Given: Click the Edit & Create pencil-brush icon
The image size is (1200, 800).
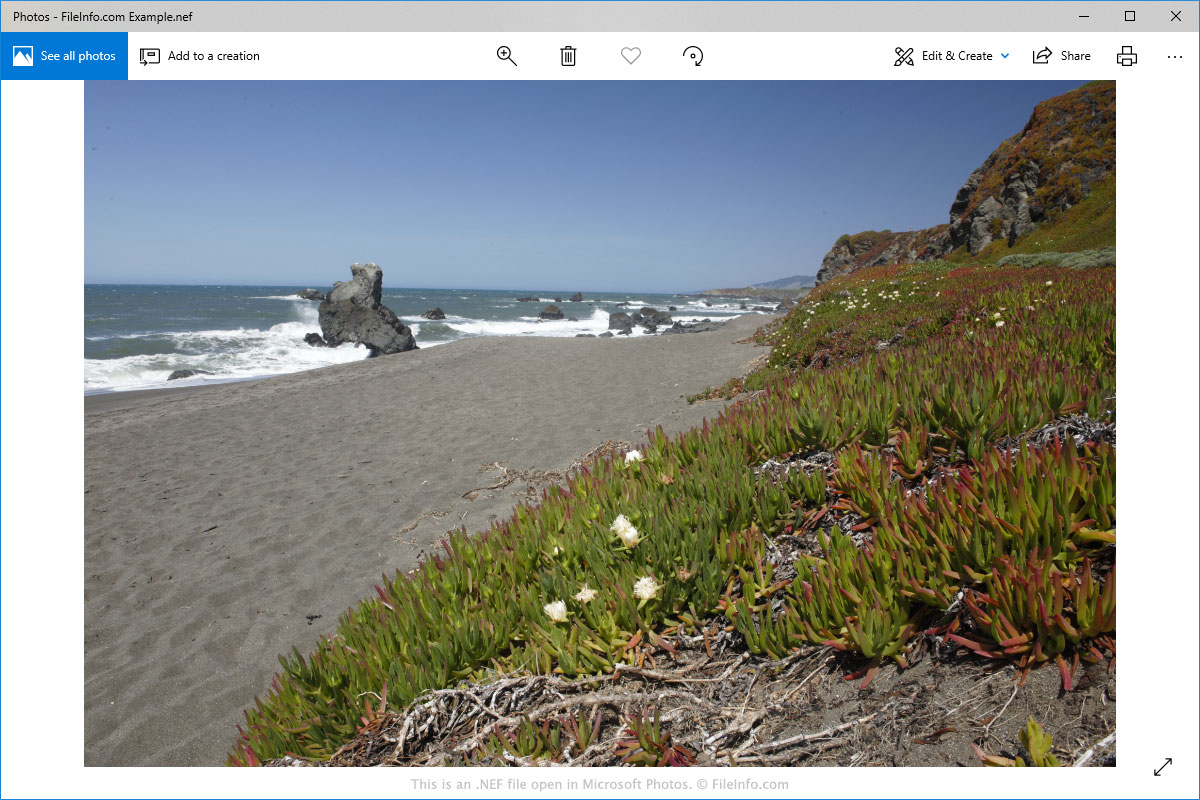Looking at the screenshot, I should (x=904, y=56).
